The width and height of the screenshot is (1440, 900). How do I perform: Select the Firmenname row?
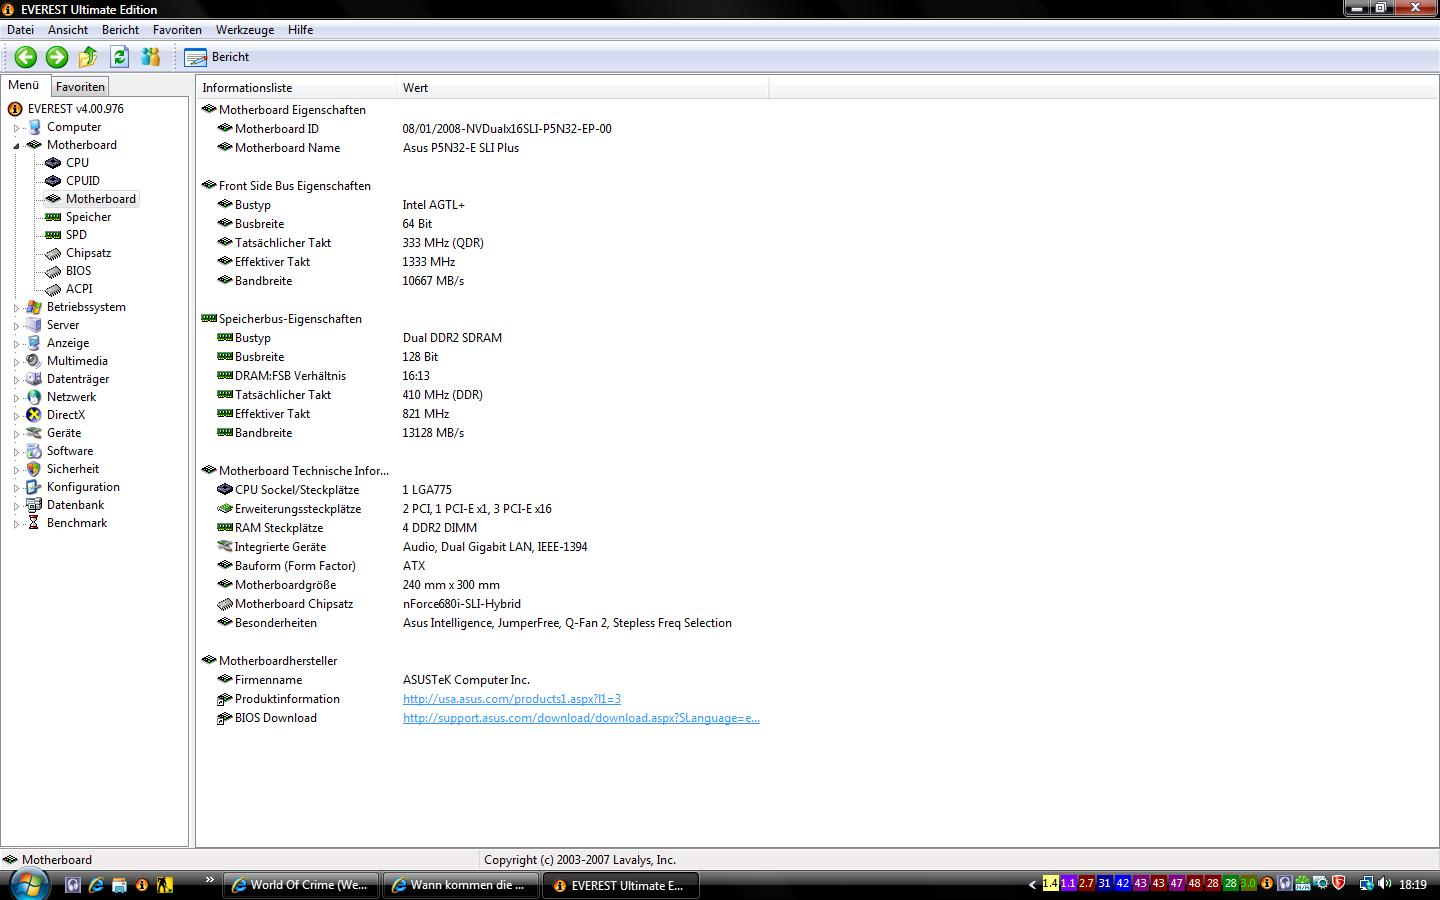tap(482, 680)
